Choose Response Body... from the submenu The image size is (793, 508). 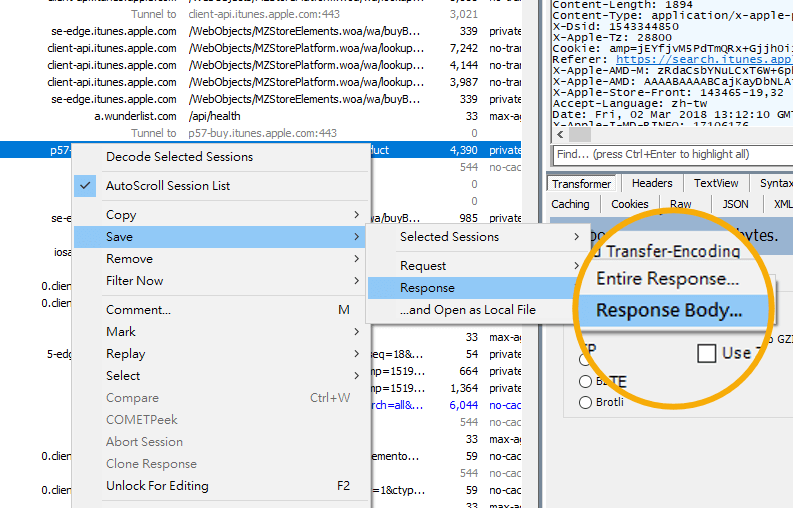coord(669,310)
